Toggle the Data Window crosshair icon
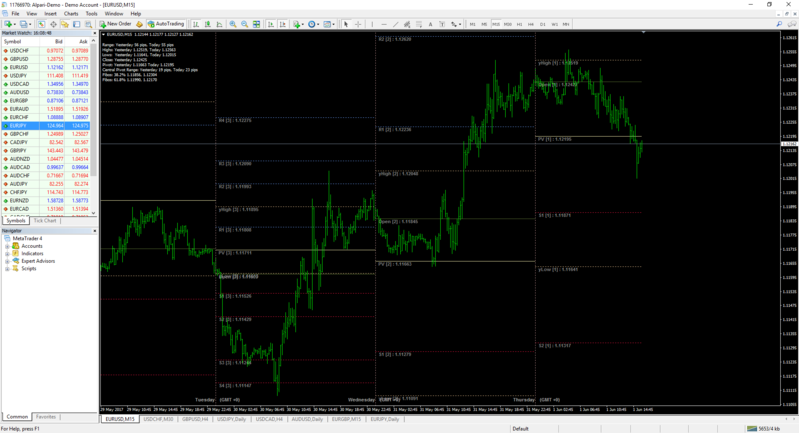The image size is (799, 433). pyautogui.click(x=53, y=24)
